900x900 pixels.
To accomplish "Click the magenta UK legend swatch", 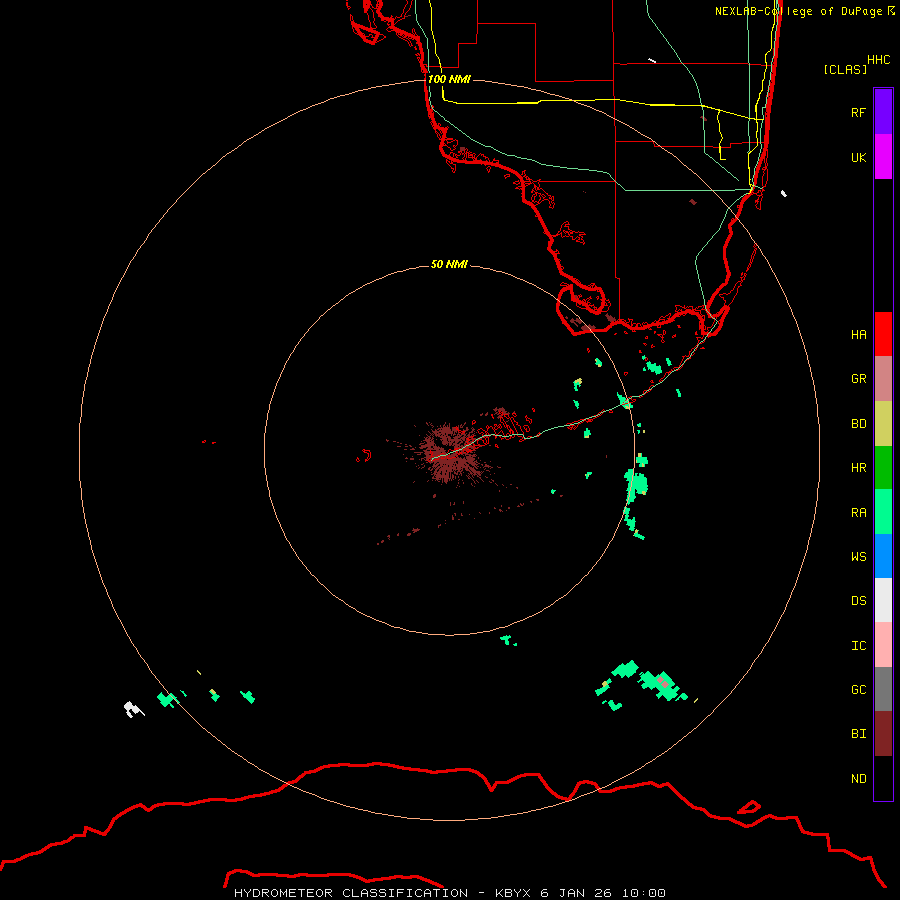I will pyautogui.click(x=883, y=157).
